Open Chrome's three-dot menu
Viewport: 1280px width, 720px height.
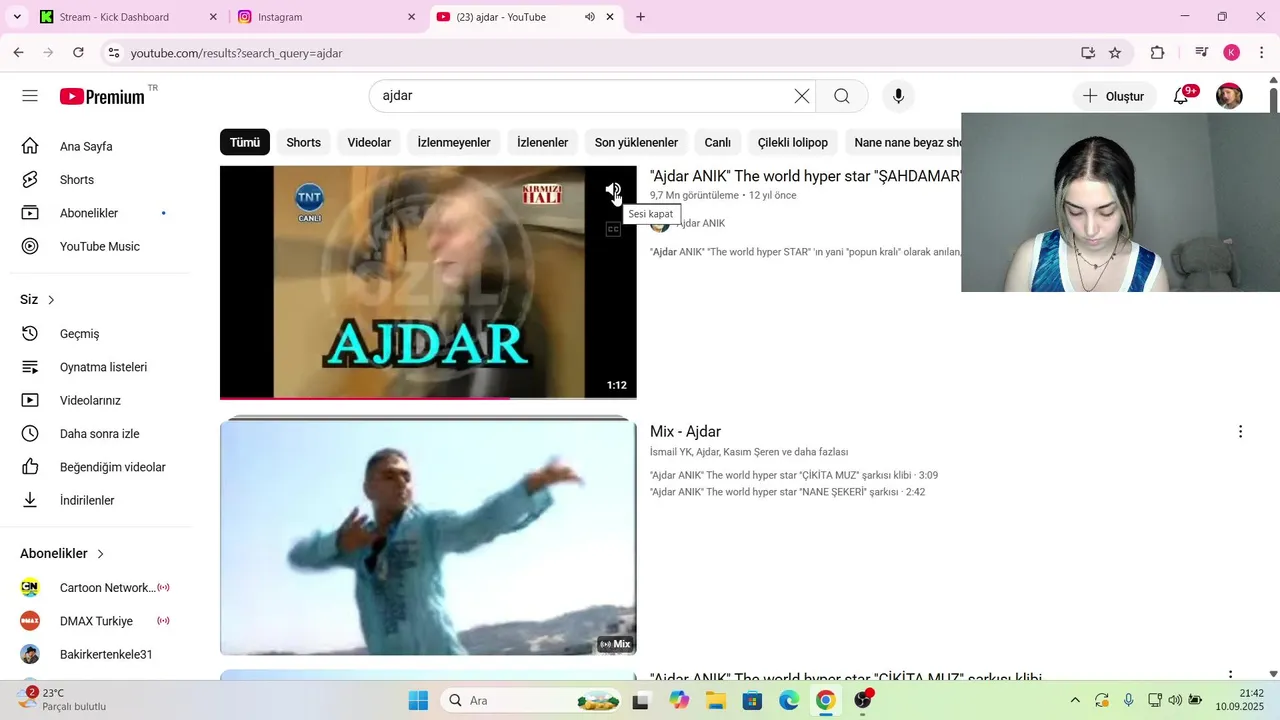point(1261,53)
